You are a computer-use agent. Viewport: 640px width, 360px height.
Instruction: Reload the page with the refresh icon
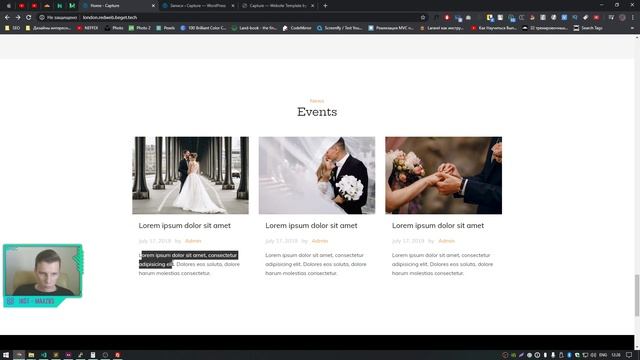pos(29,18)
